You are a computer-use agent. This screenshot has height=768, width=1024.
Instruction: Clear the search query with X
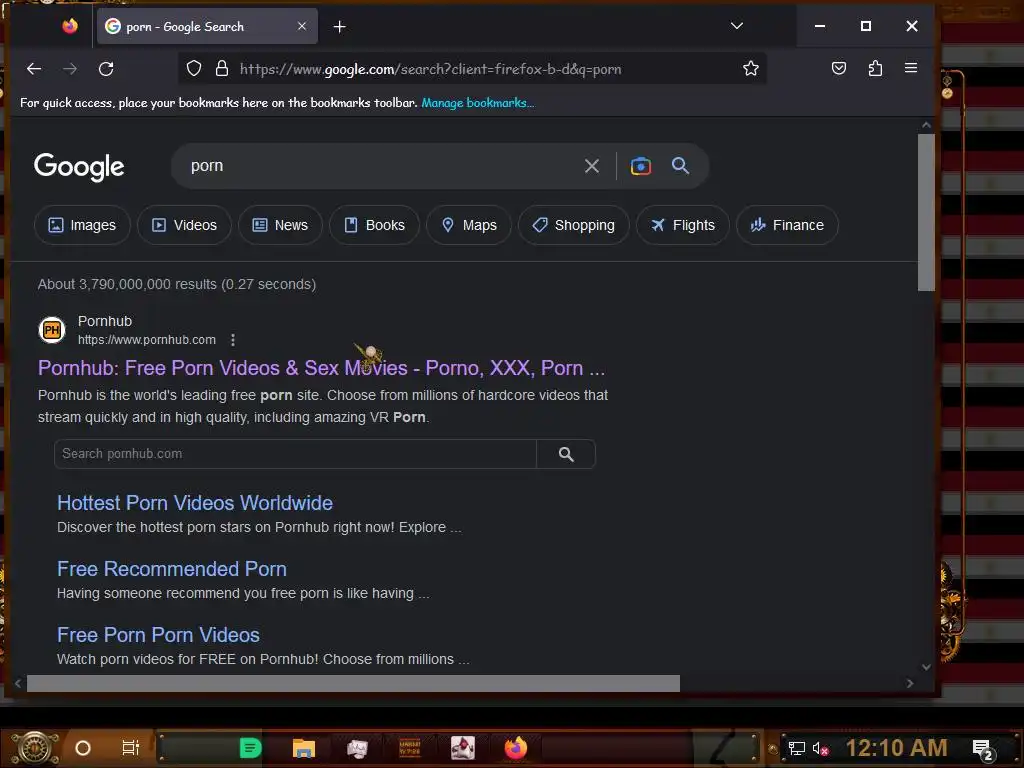coord(592,166)
